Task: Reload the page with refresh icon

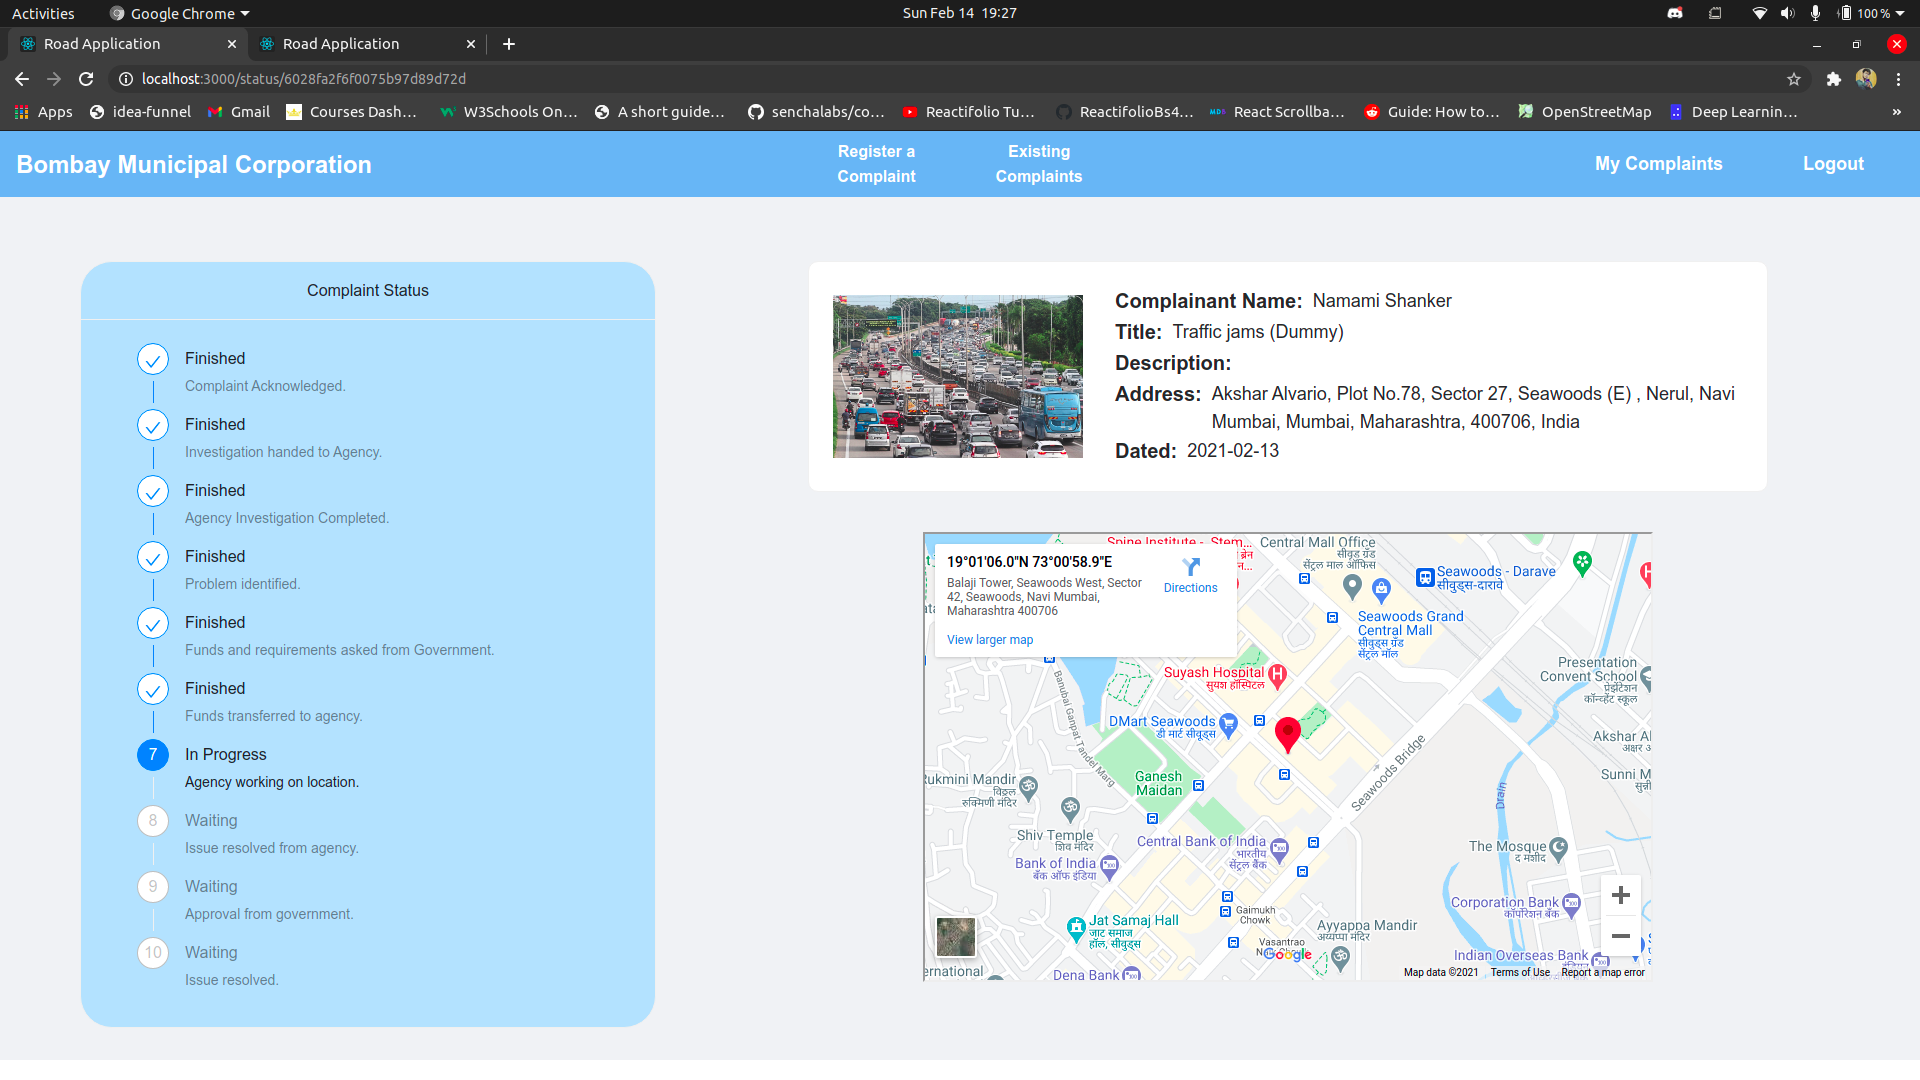Action: 86,79
